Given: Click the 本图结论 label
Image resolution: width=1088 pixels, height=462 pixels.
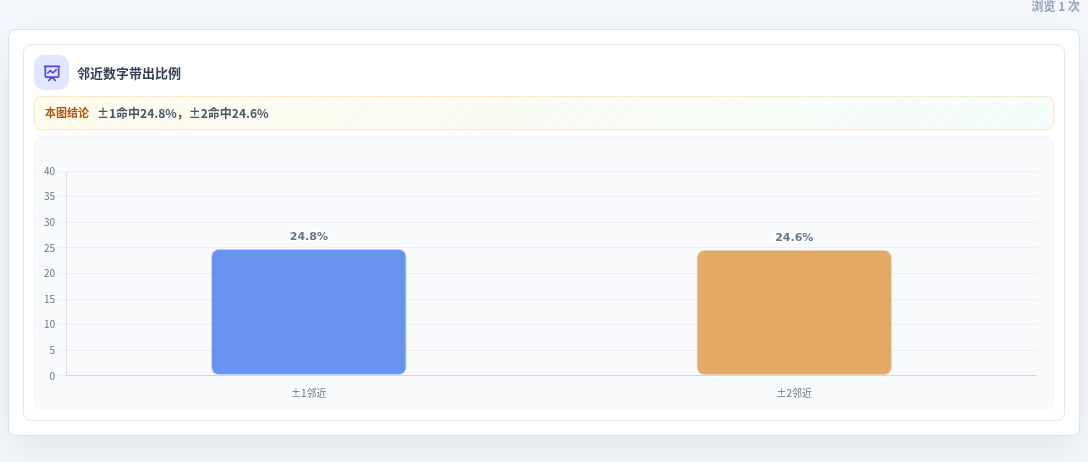Looking at the screenshot, I should (x=67, y=113).
